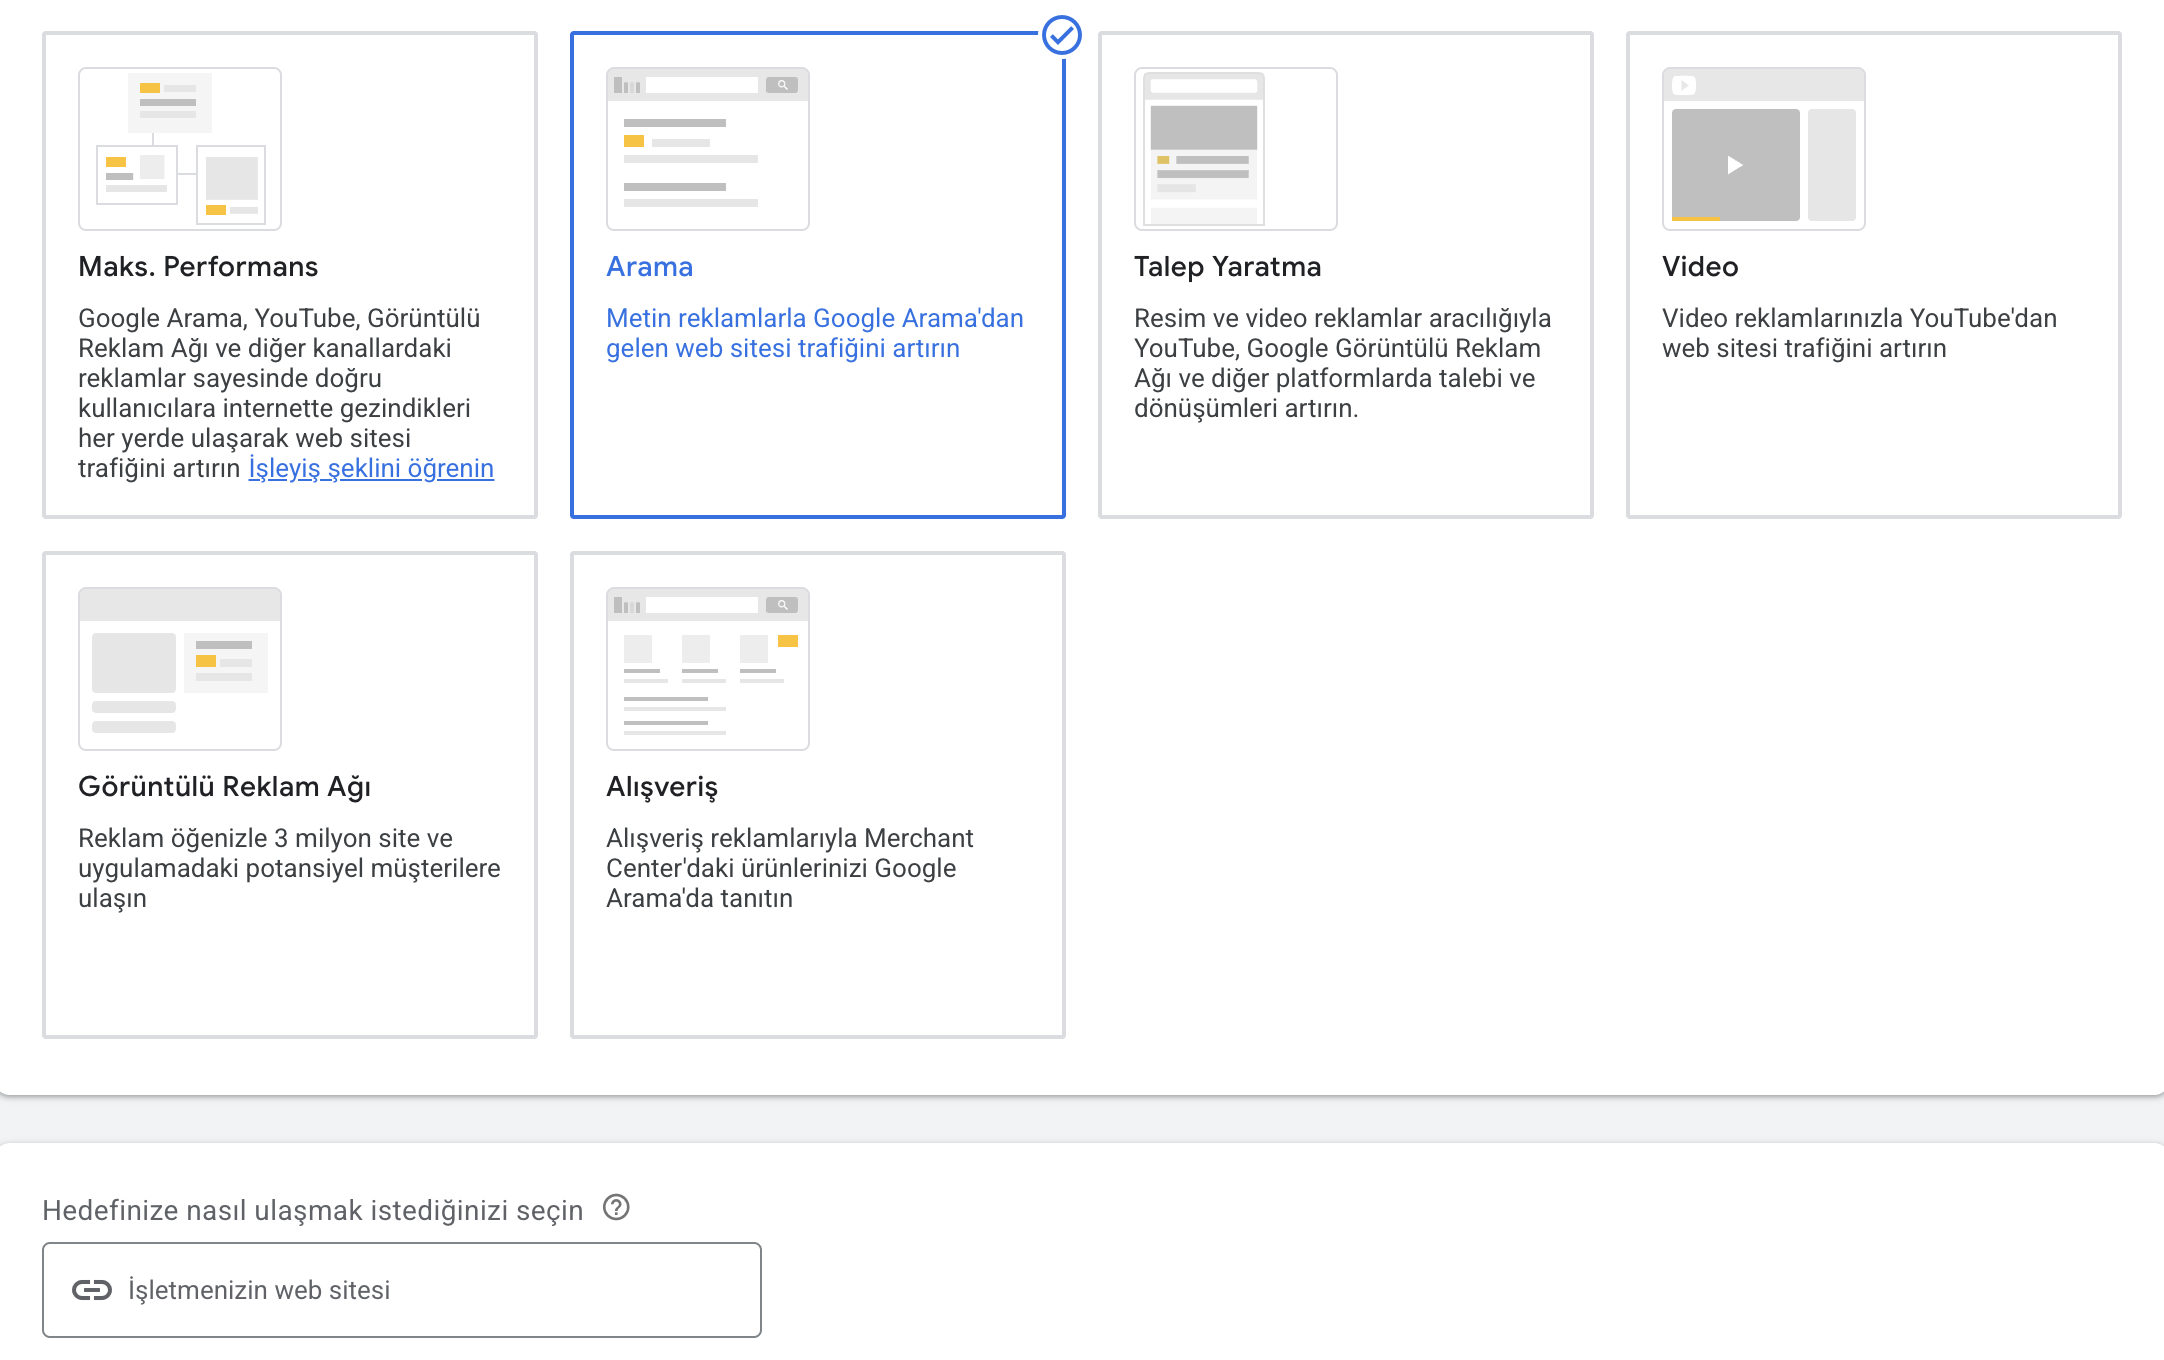Click the diagram icon on the Maks. Performans card
Viewport: 2164px width, 1360px height.
[x=180, y=147]
